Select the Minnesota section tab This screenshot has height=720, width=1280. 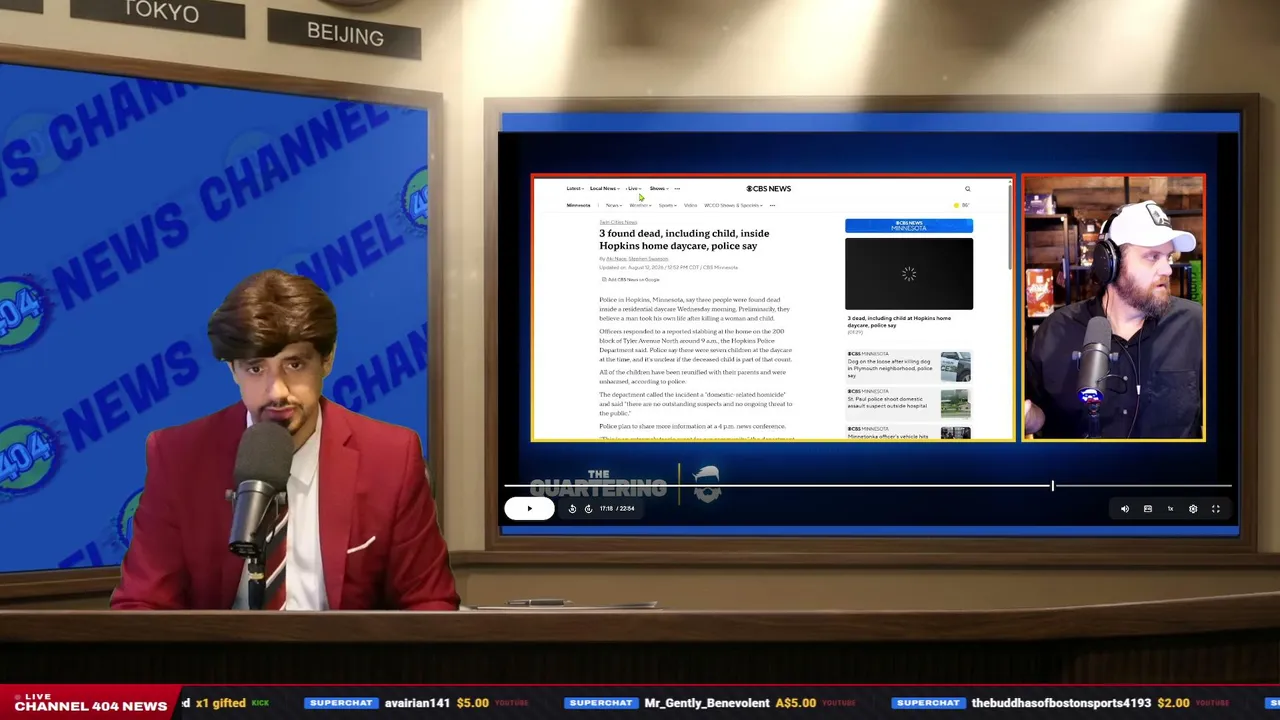point(579,205)
